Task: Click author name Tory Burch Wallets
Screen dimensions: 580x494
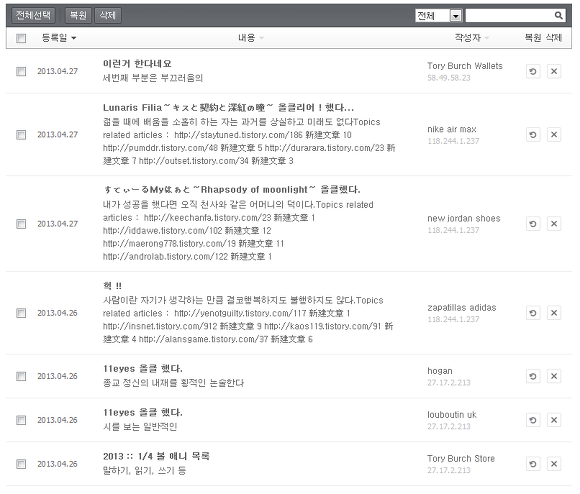Action: (465, 66)
